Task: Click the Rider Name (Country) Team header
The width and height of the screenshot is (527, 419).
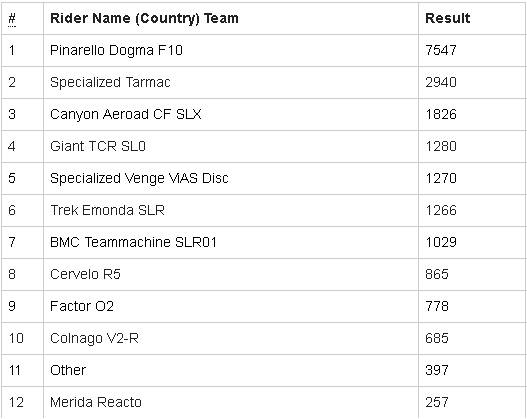Action: pyautogui.click(x=144, y=18)
